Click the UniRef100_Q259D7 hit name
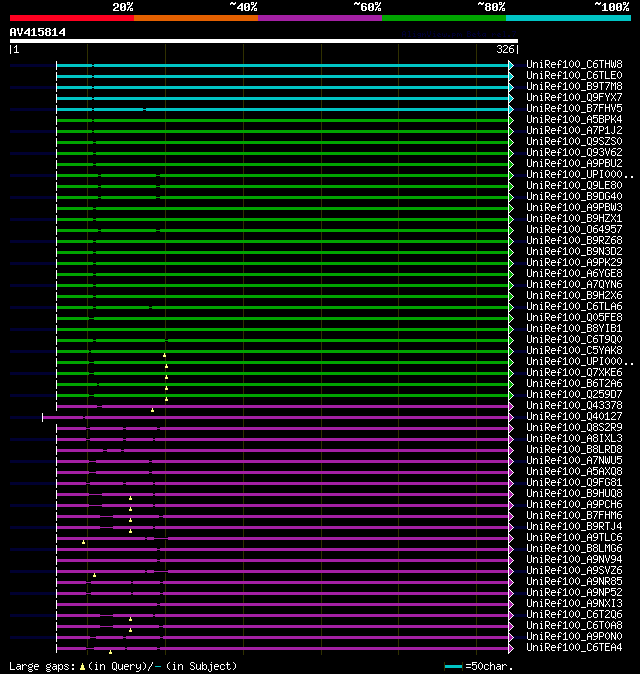 click(574, 395)
